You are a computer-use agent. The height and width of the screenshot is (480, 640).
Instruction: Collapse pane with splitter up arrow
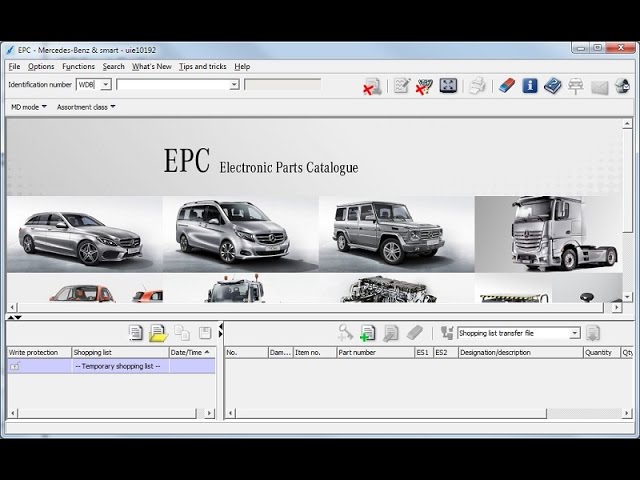pyautogui.click(x=11, y=317)
